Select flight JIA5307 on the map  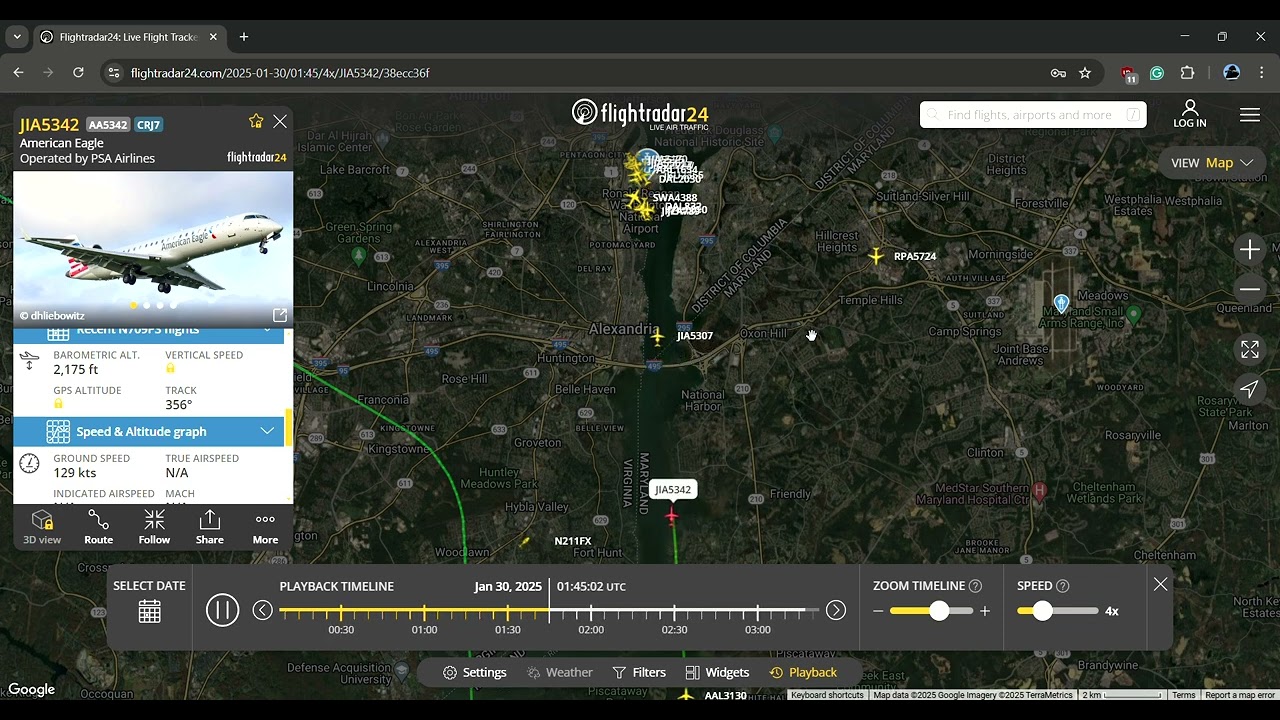coord(657,336)
